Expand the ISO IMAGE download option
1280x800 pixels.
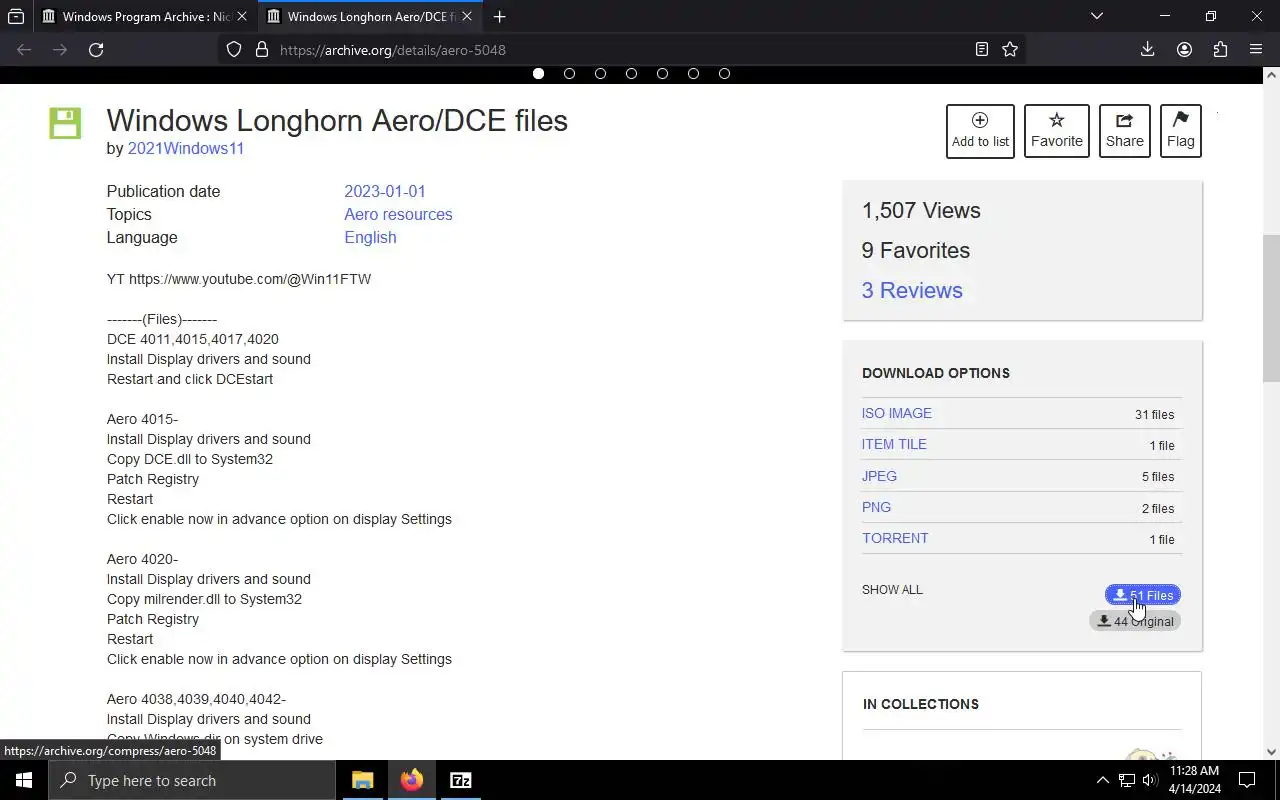pos(896,413)
